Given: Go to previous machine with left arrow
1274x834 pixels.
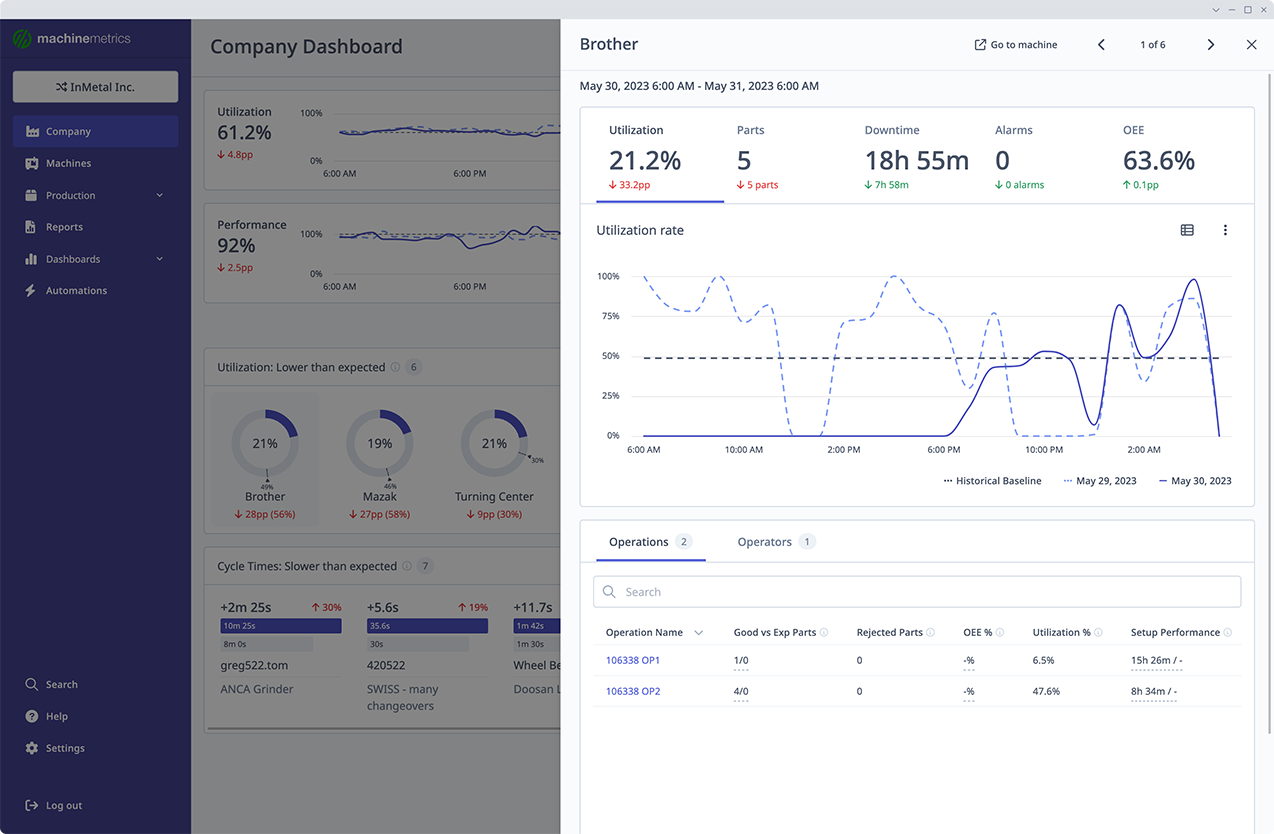Looking at the screenshot, I should [1101, 45].
